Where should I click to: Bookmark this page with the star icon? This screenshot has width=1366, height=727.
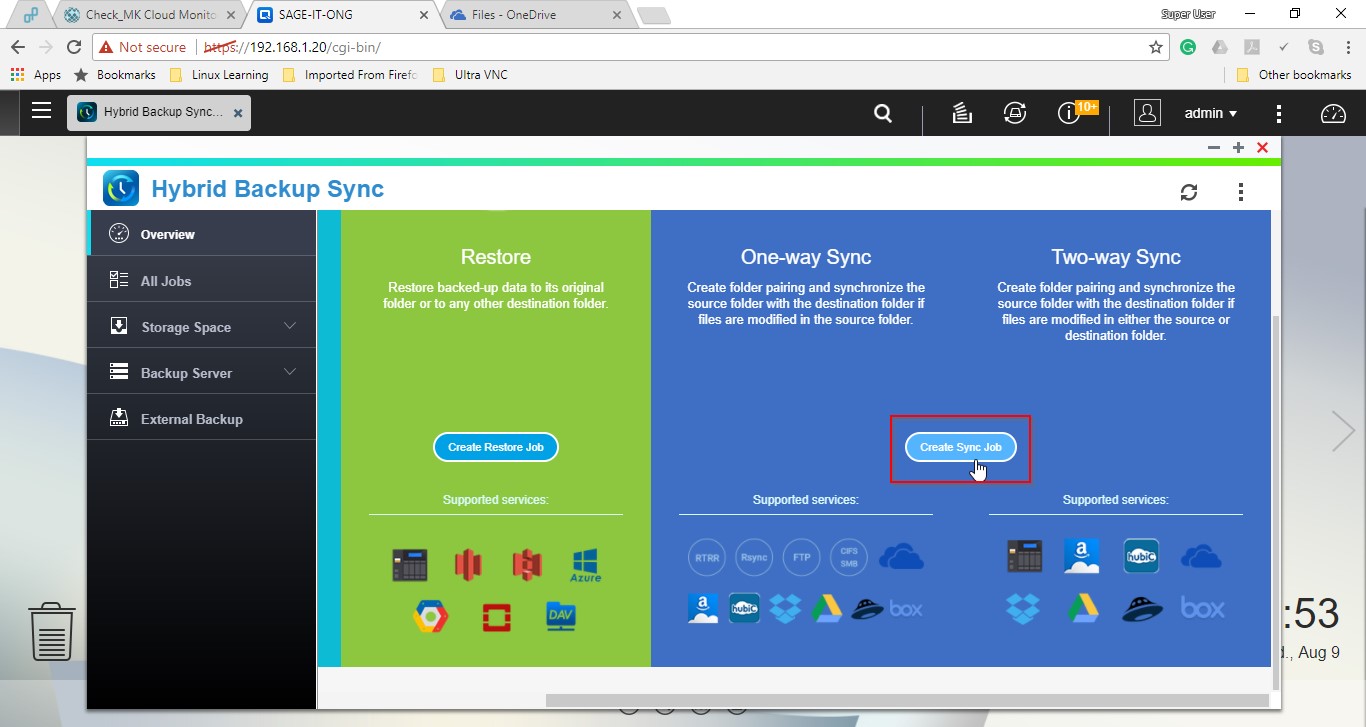tap(1156, 47)
